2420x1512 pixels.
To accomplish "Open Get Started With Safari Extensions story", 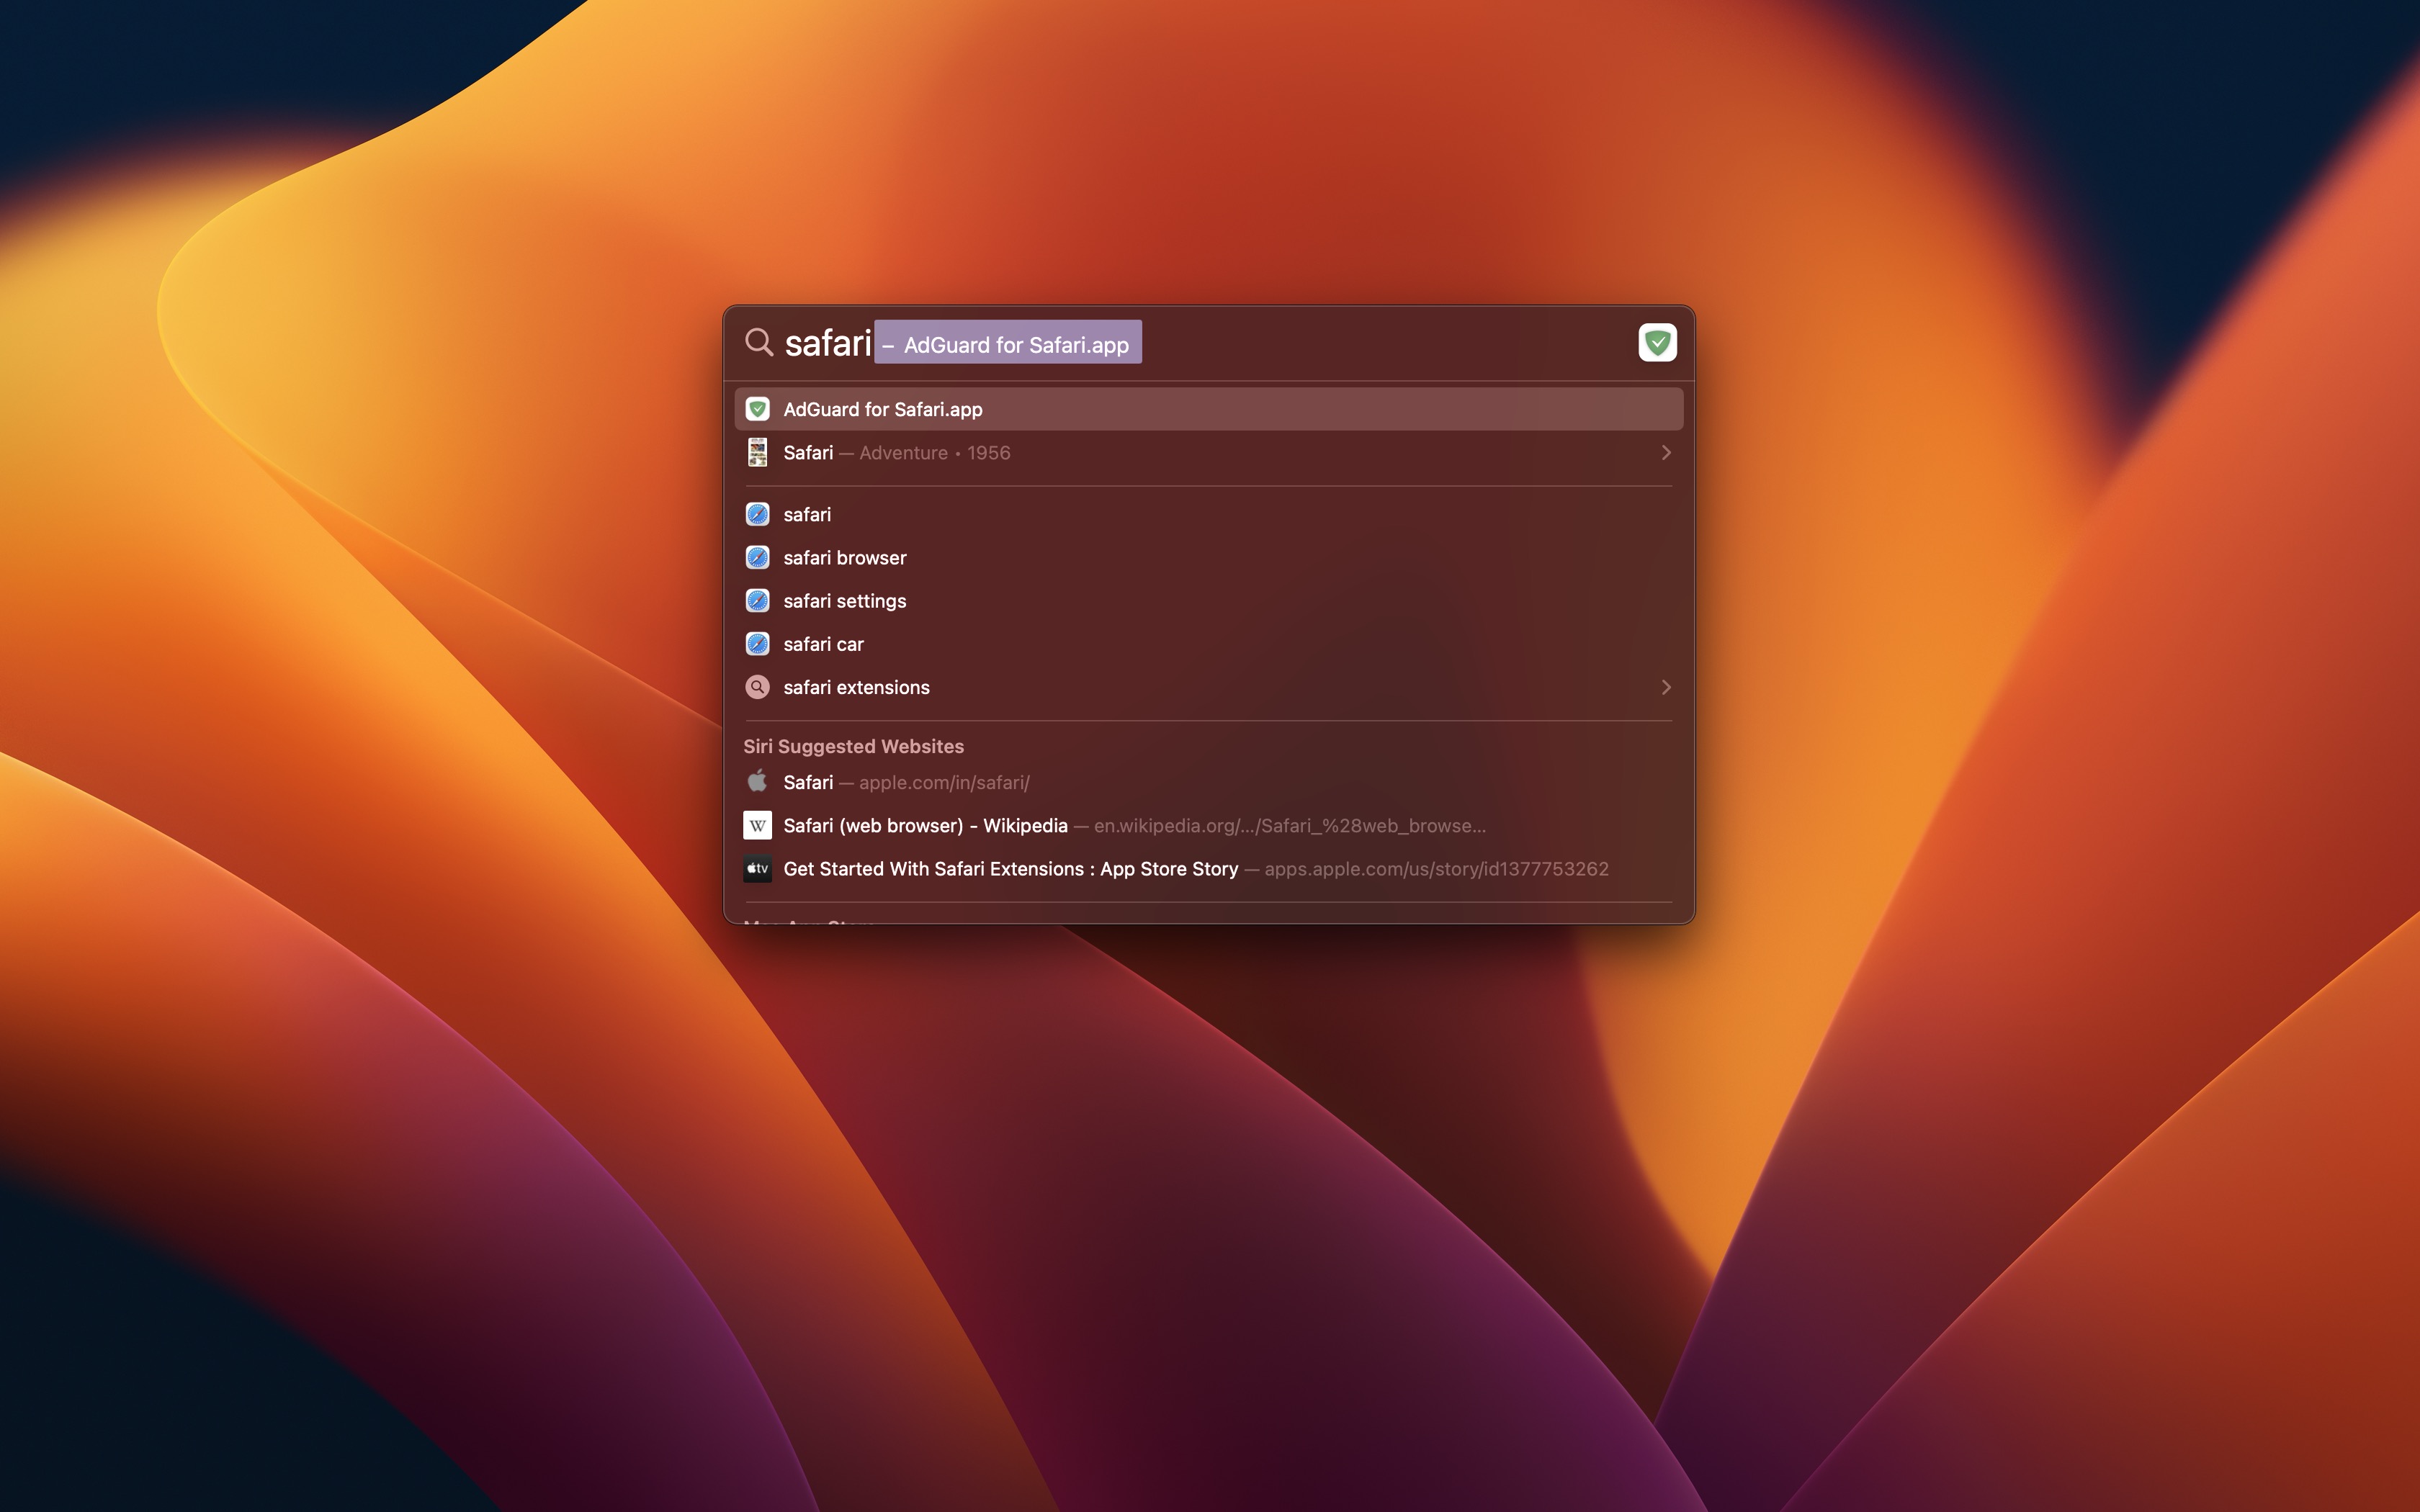I will tap(1010, 869).
